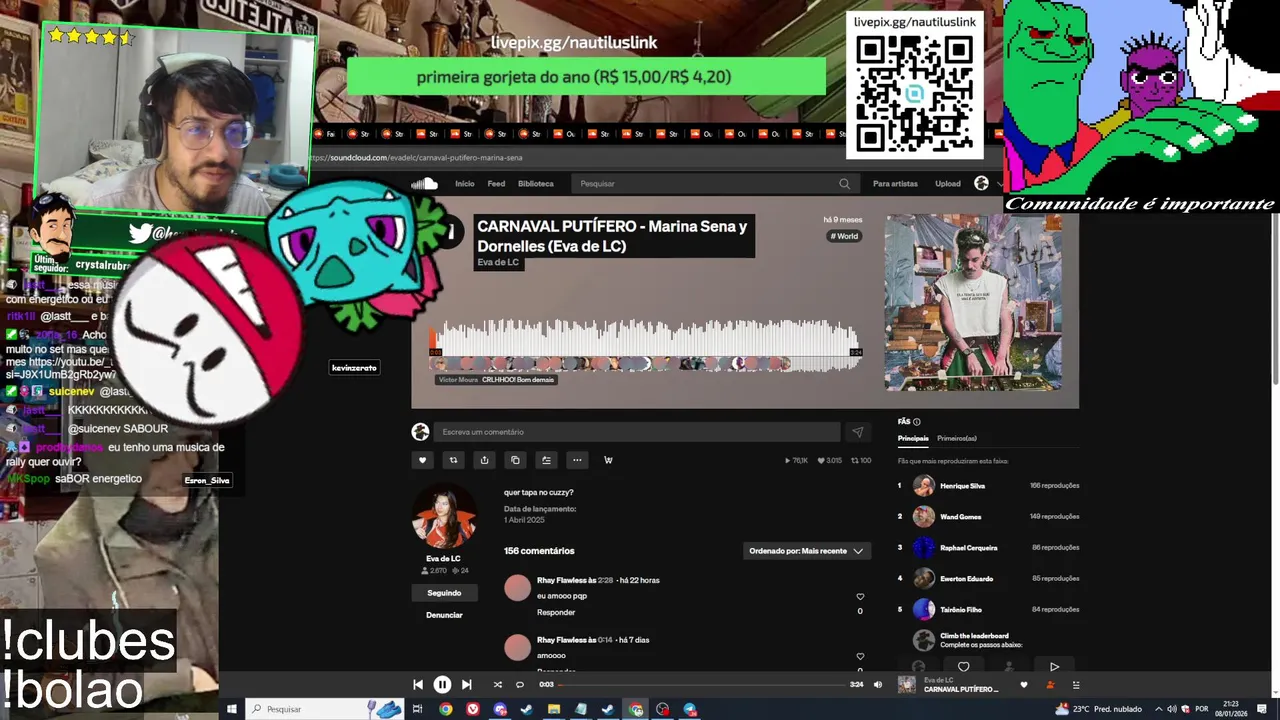Open Upload page link
This screenshot has width=1280, height=720.
pyautogui.click(x=948, y=183)
